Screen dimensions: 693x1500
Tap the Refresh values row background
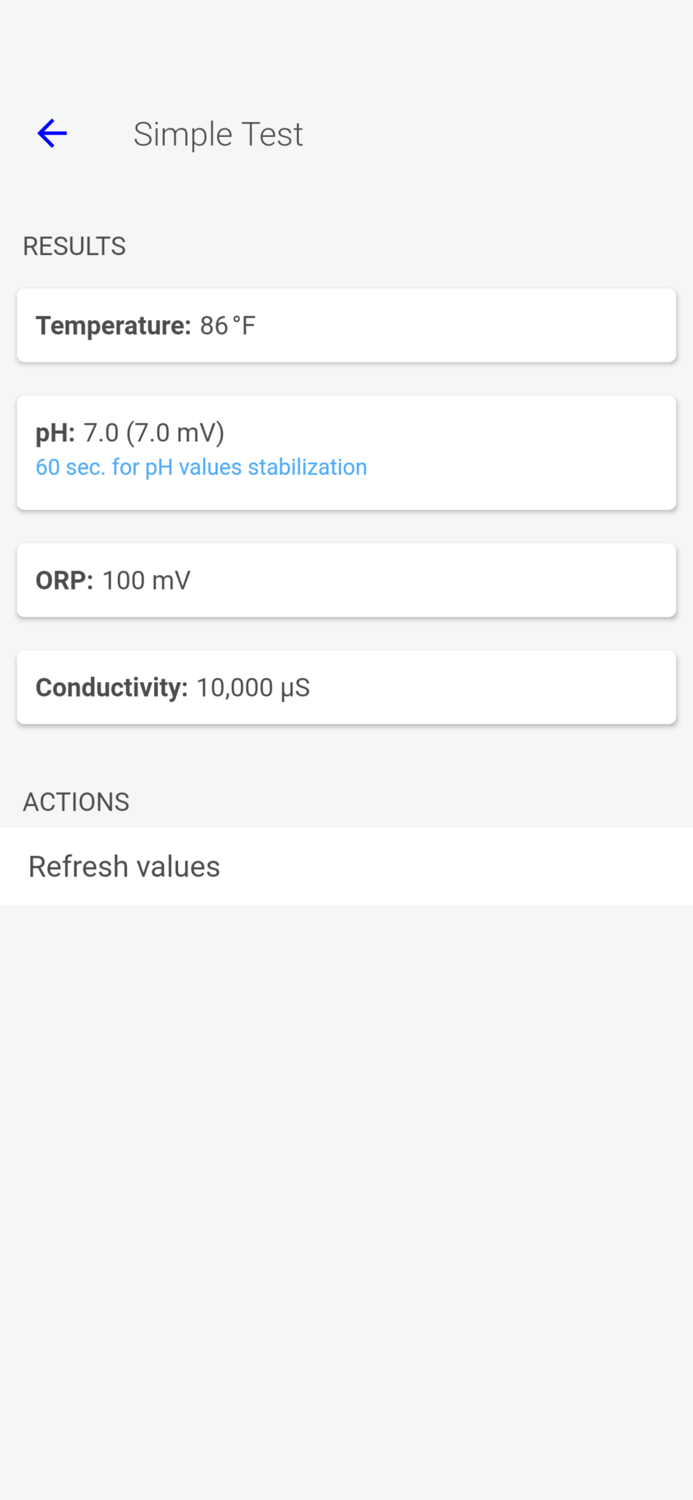[x=346, y=866]
